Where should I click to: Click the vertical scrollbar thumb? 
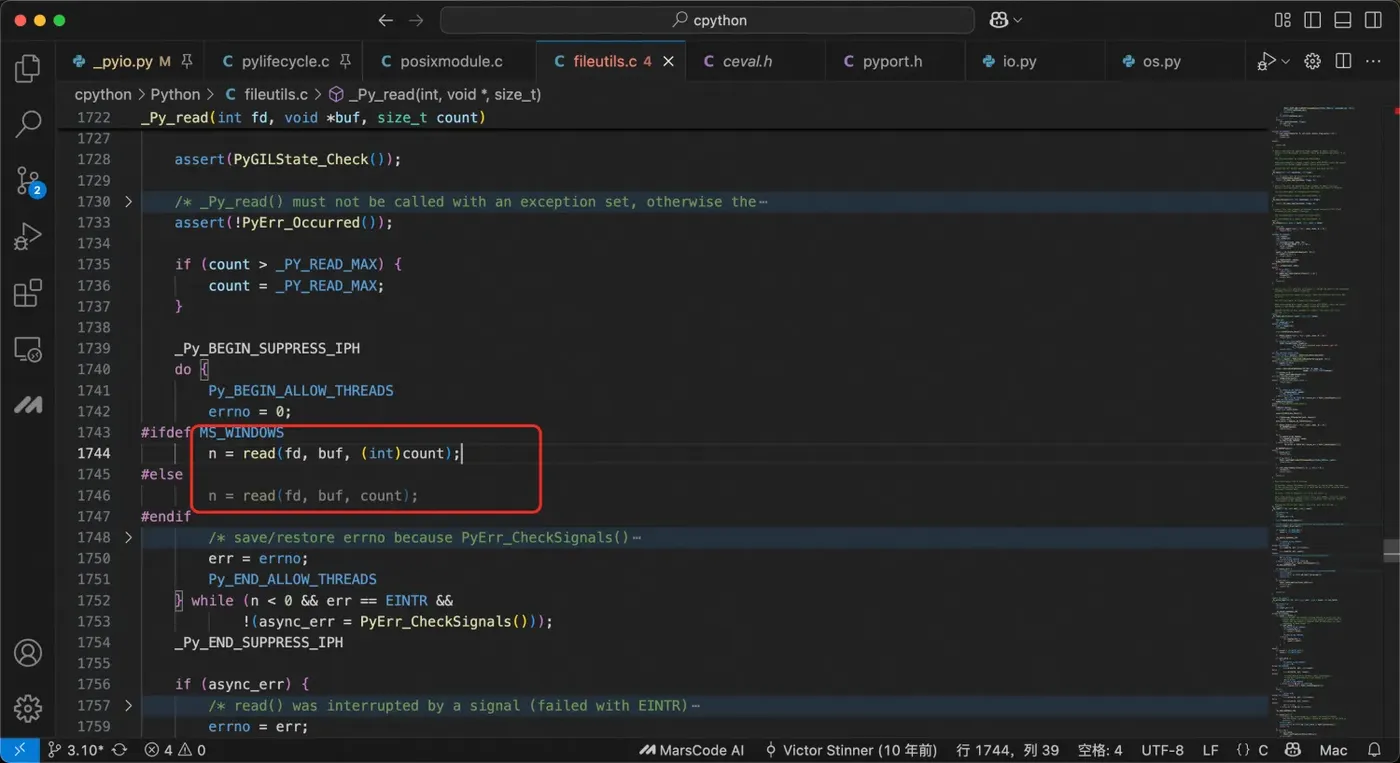pyautogui.click(x=1391, y=551)
